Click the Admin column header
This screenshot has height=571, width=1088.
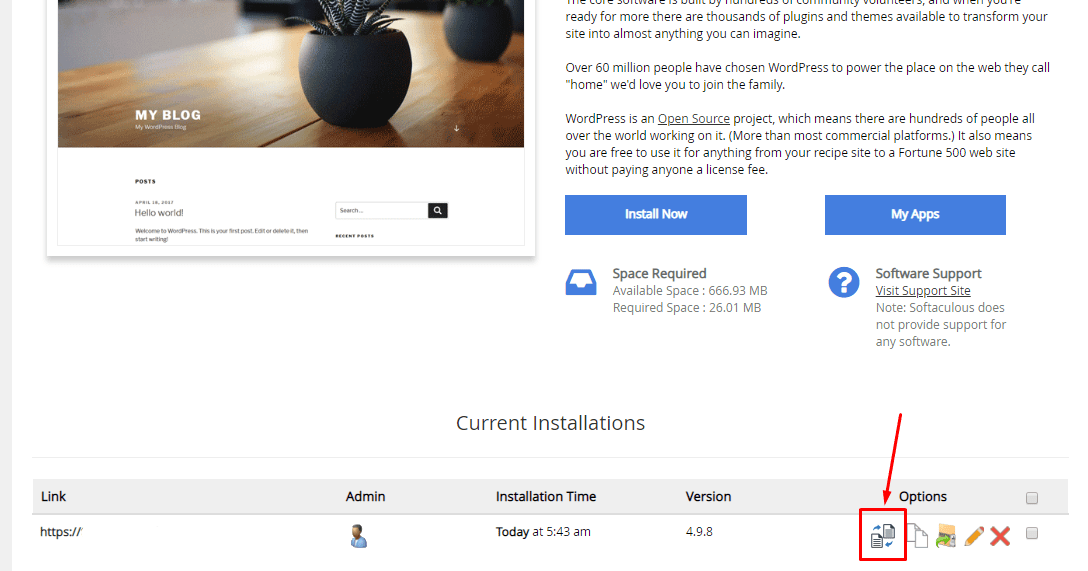coord(365,496)
